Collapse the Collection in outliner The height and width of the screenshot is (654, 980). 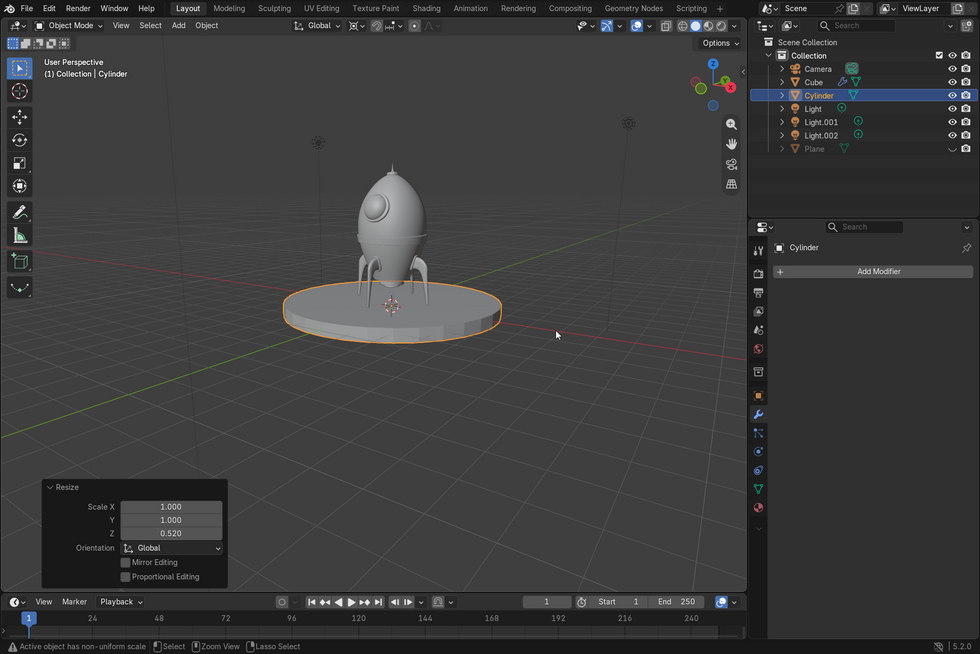coord(769,56)
